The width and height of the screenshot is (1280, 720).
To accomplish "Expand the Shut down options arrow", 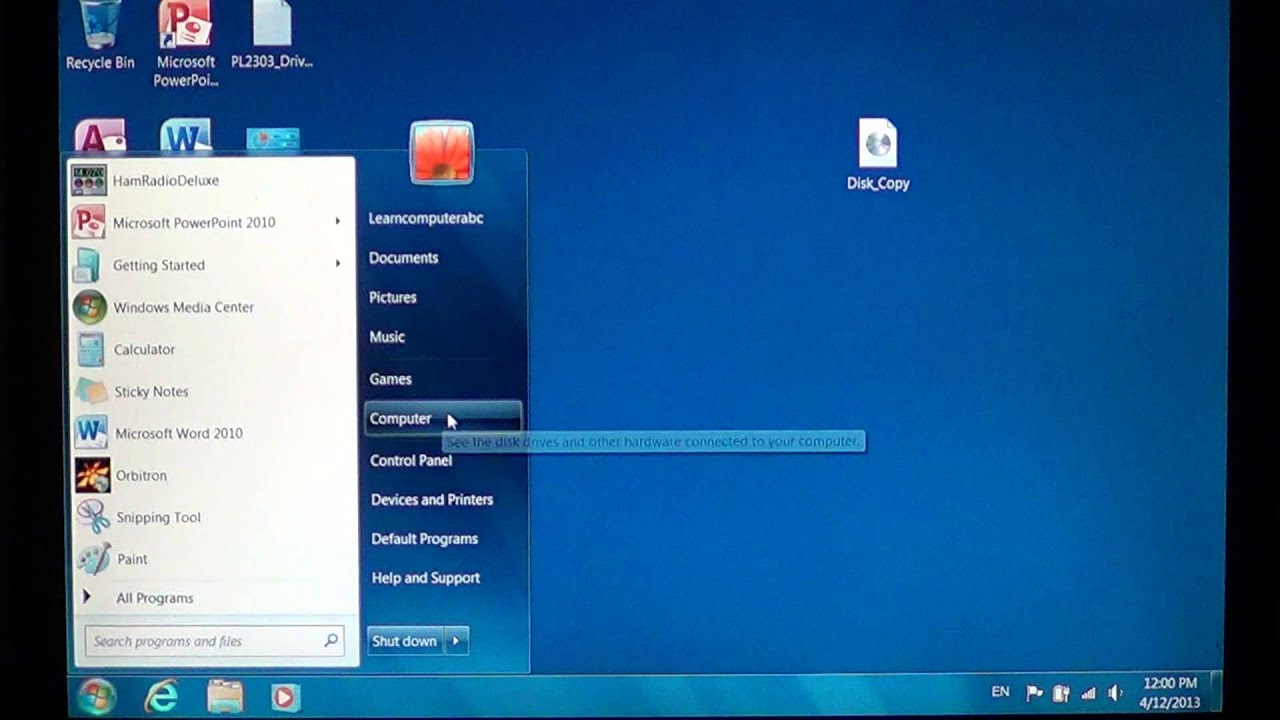I will pyautogui.click(x=456, y=641).
